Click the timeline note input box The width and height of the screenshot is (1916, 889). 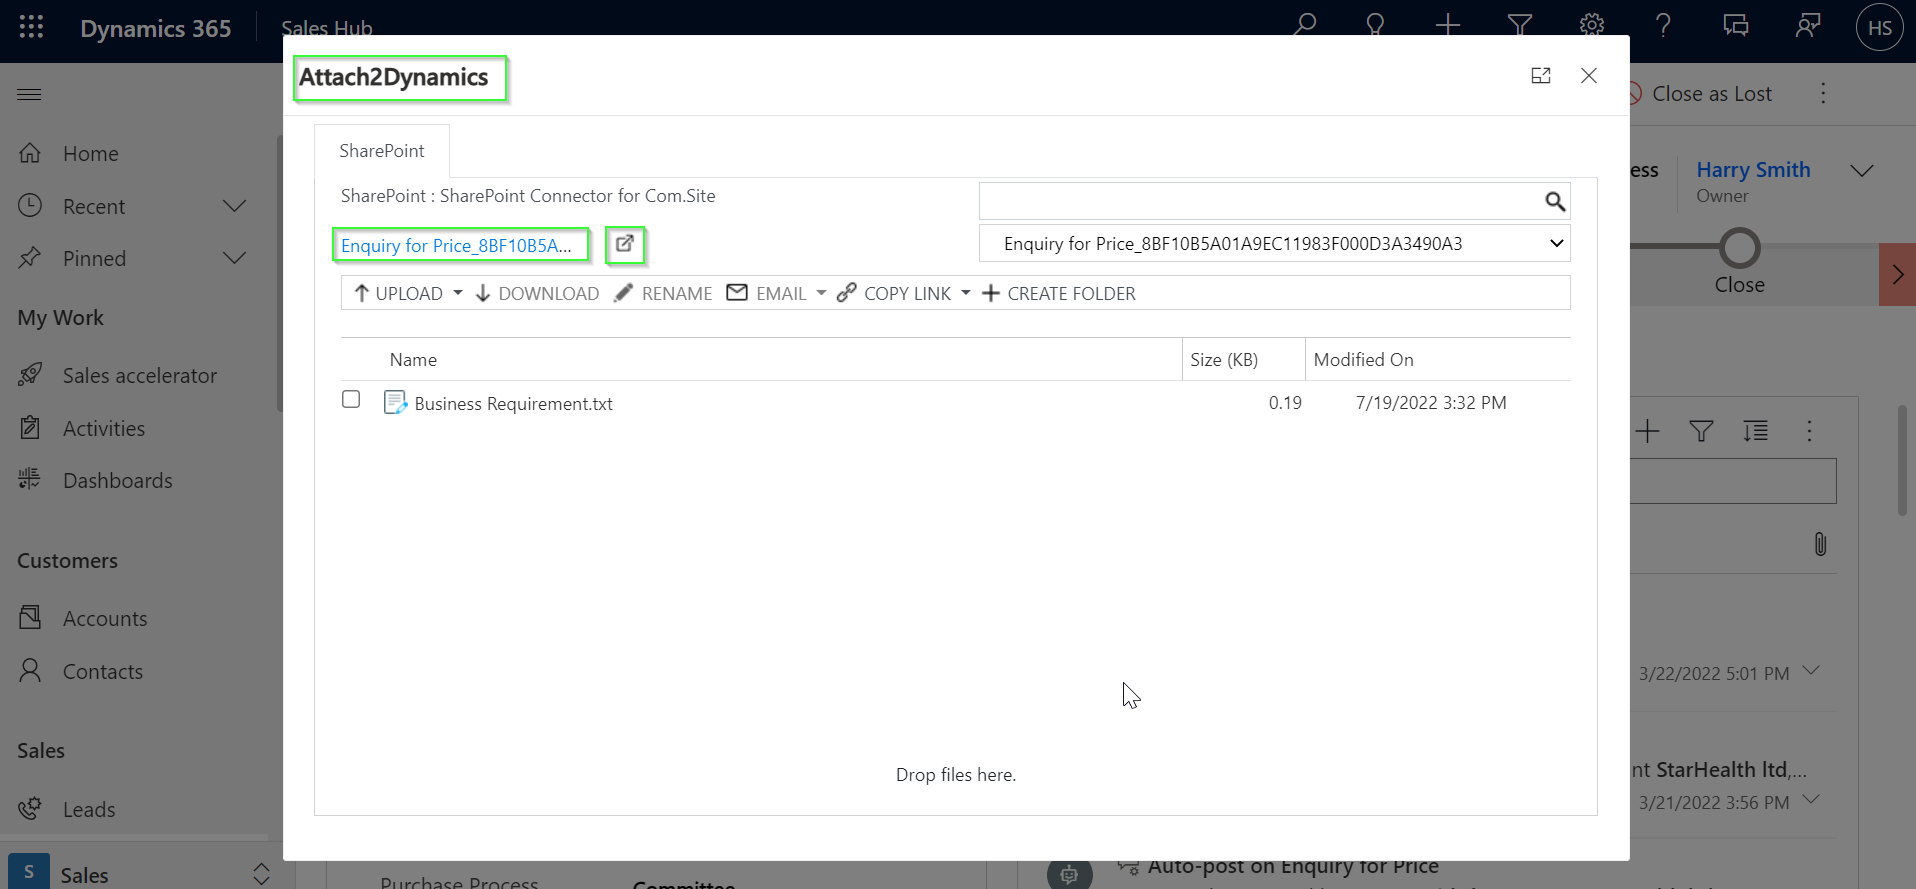1733,481
